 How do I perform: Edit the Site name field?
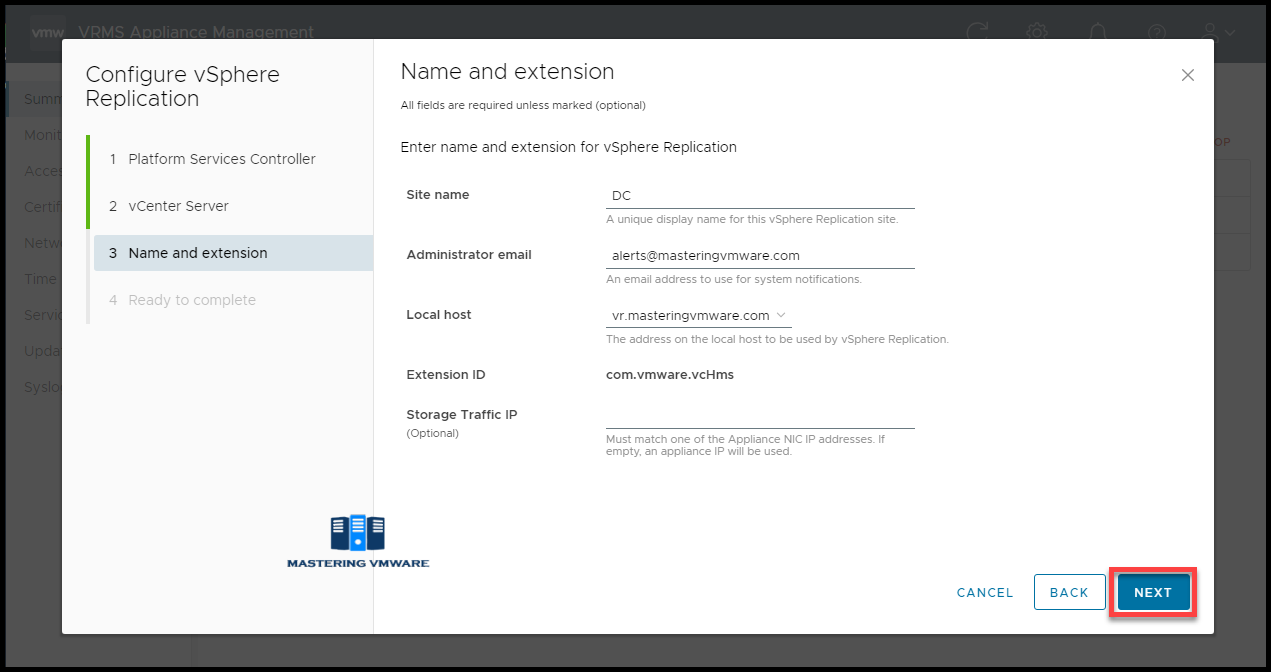pyautogui.click(x=760, y=196)
